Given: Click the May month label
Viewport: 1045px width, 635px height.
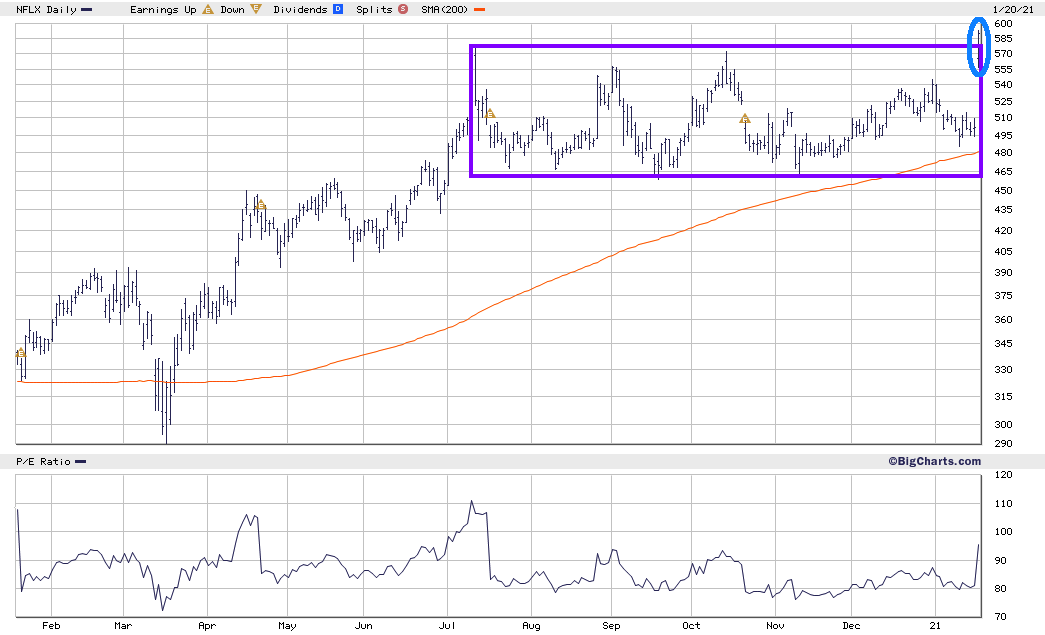Looking at the screenshot, I should point(287,626).
